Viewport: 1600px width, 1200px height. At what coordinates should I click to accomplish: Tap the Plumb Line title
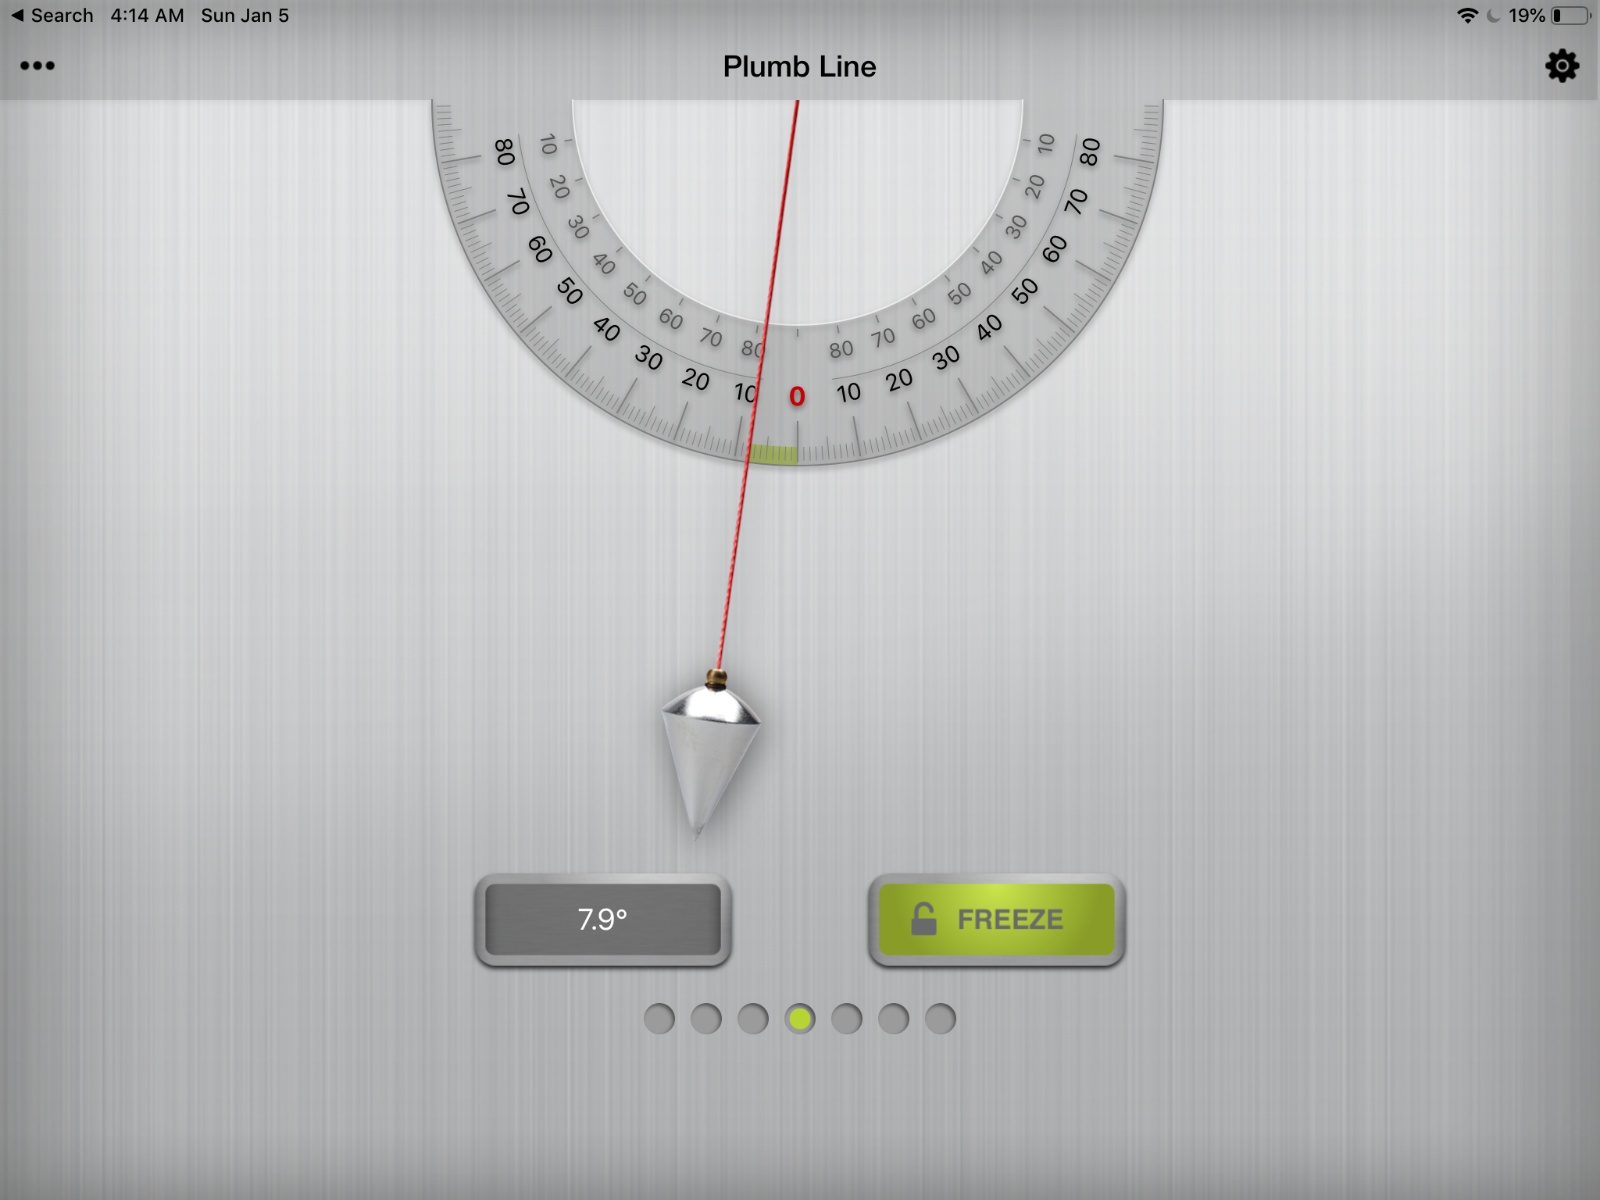tap(799, 67)
